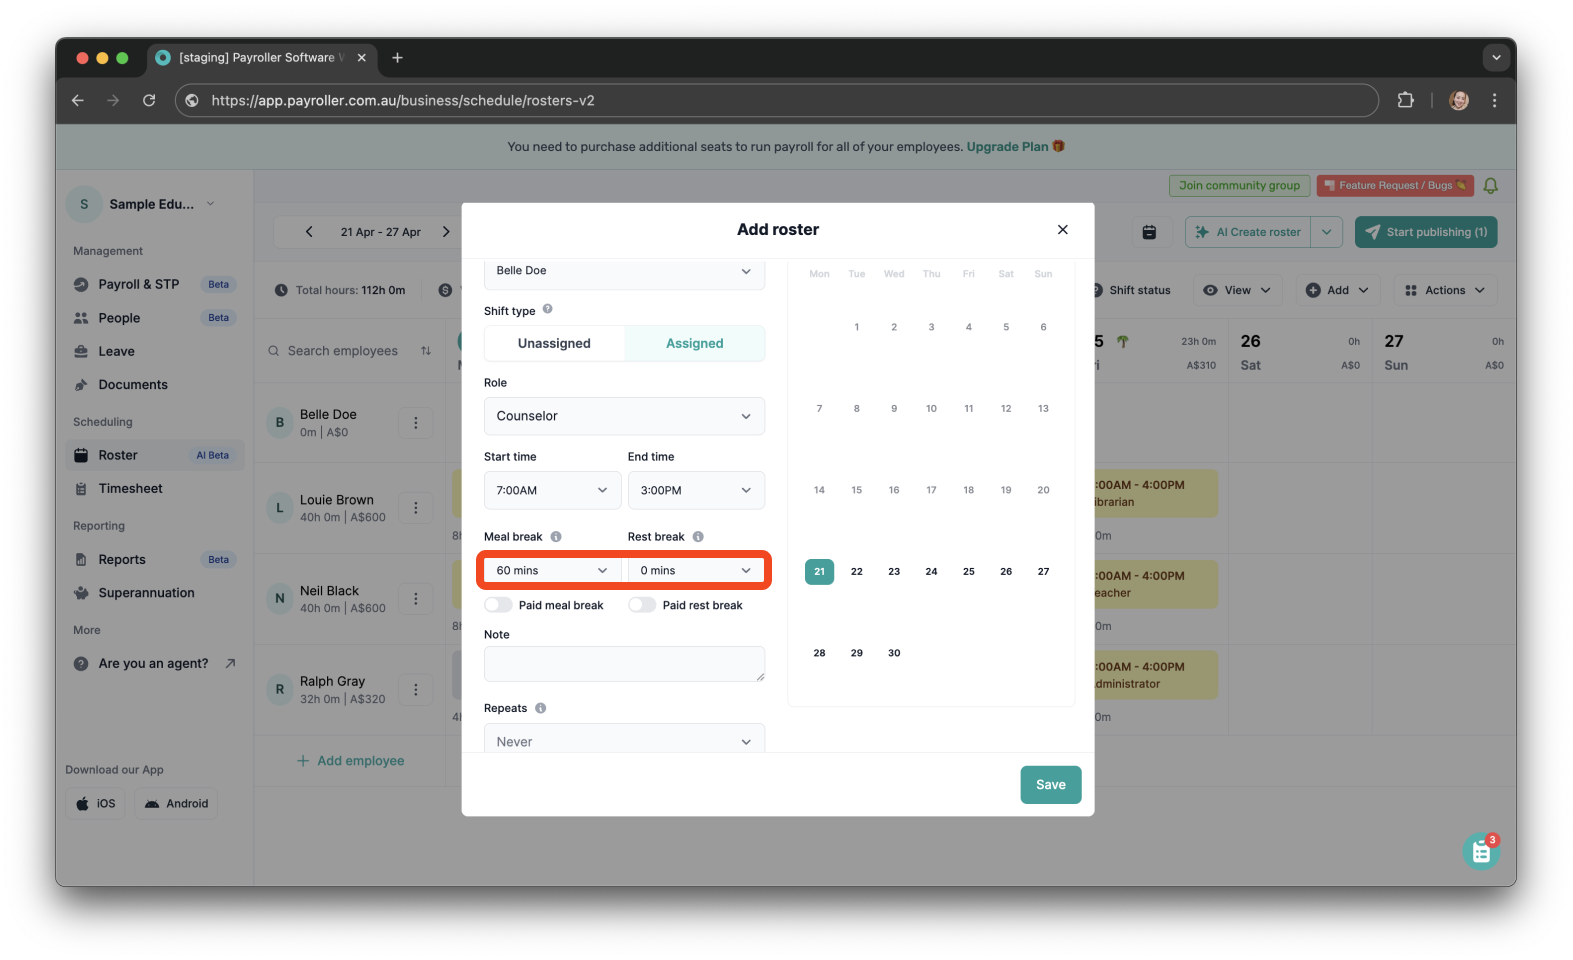Click the Meal break info icon
Viewport: 1573px width, 960px height.
point(556,537)
